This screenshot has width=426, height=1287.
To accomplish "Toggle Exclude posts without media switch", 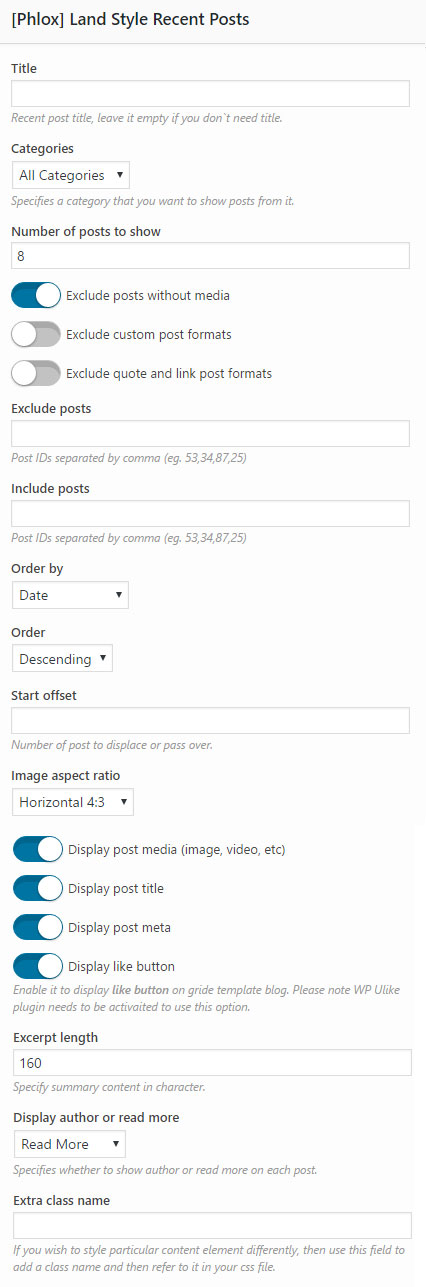I will pyautogui.click(x=36, y=295).
